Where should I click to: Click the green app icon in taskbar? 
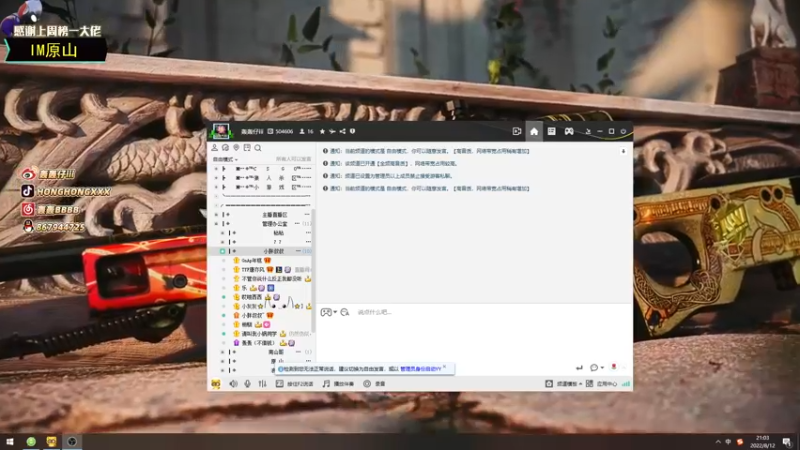point(31,441)
